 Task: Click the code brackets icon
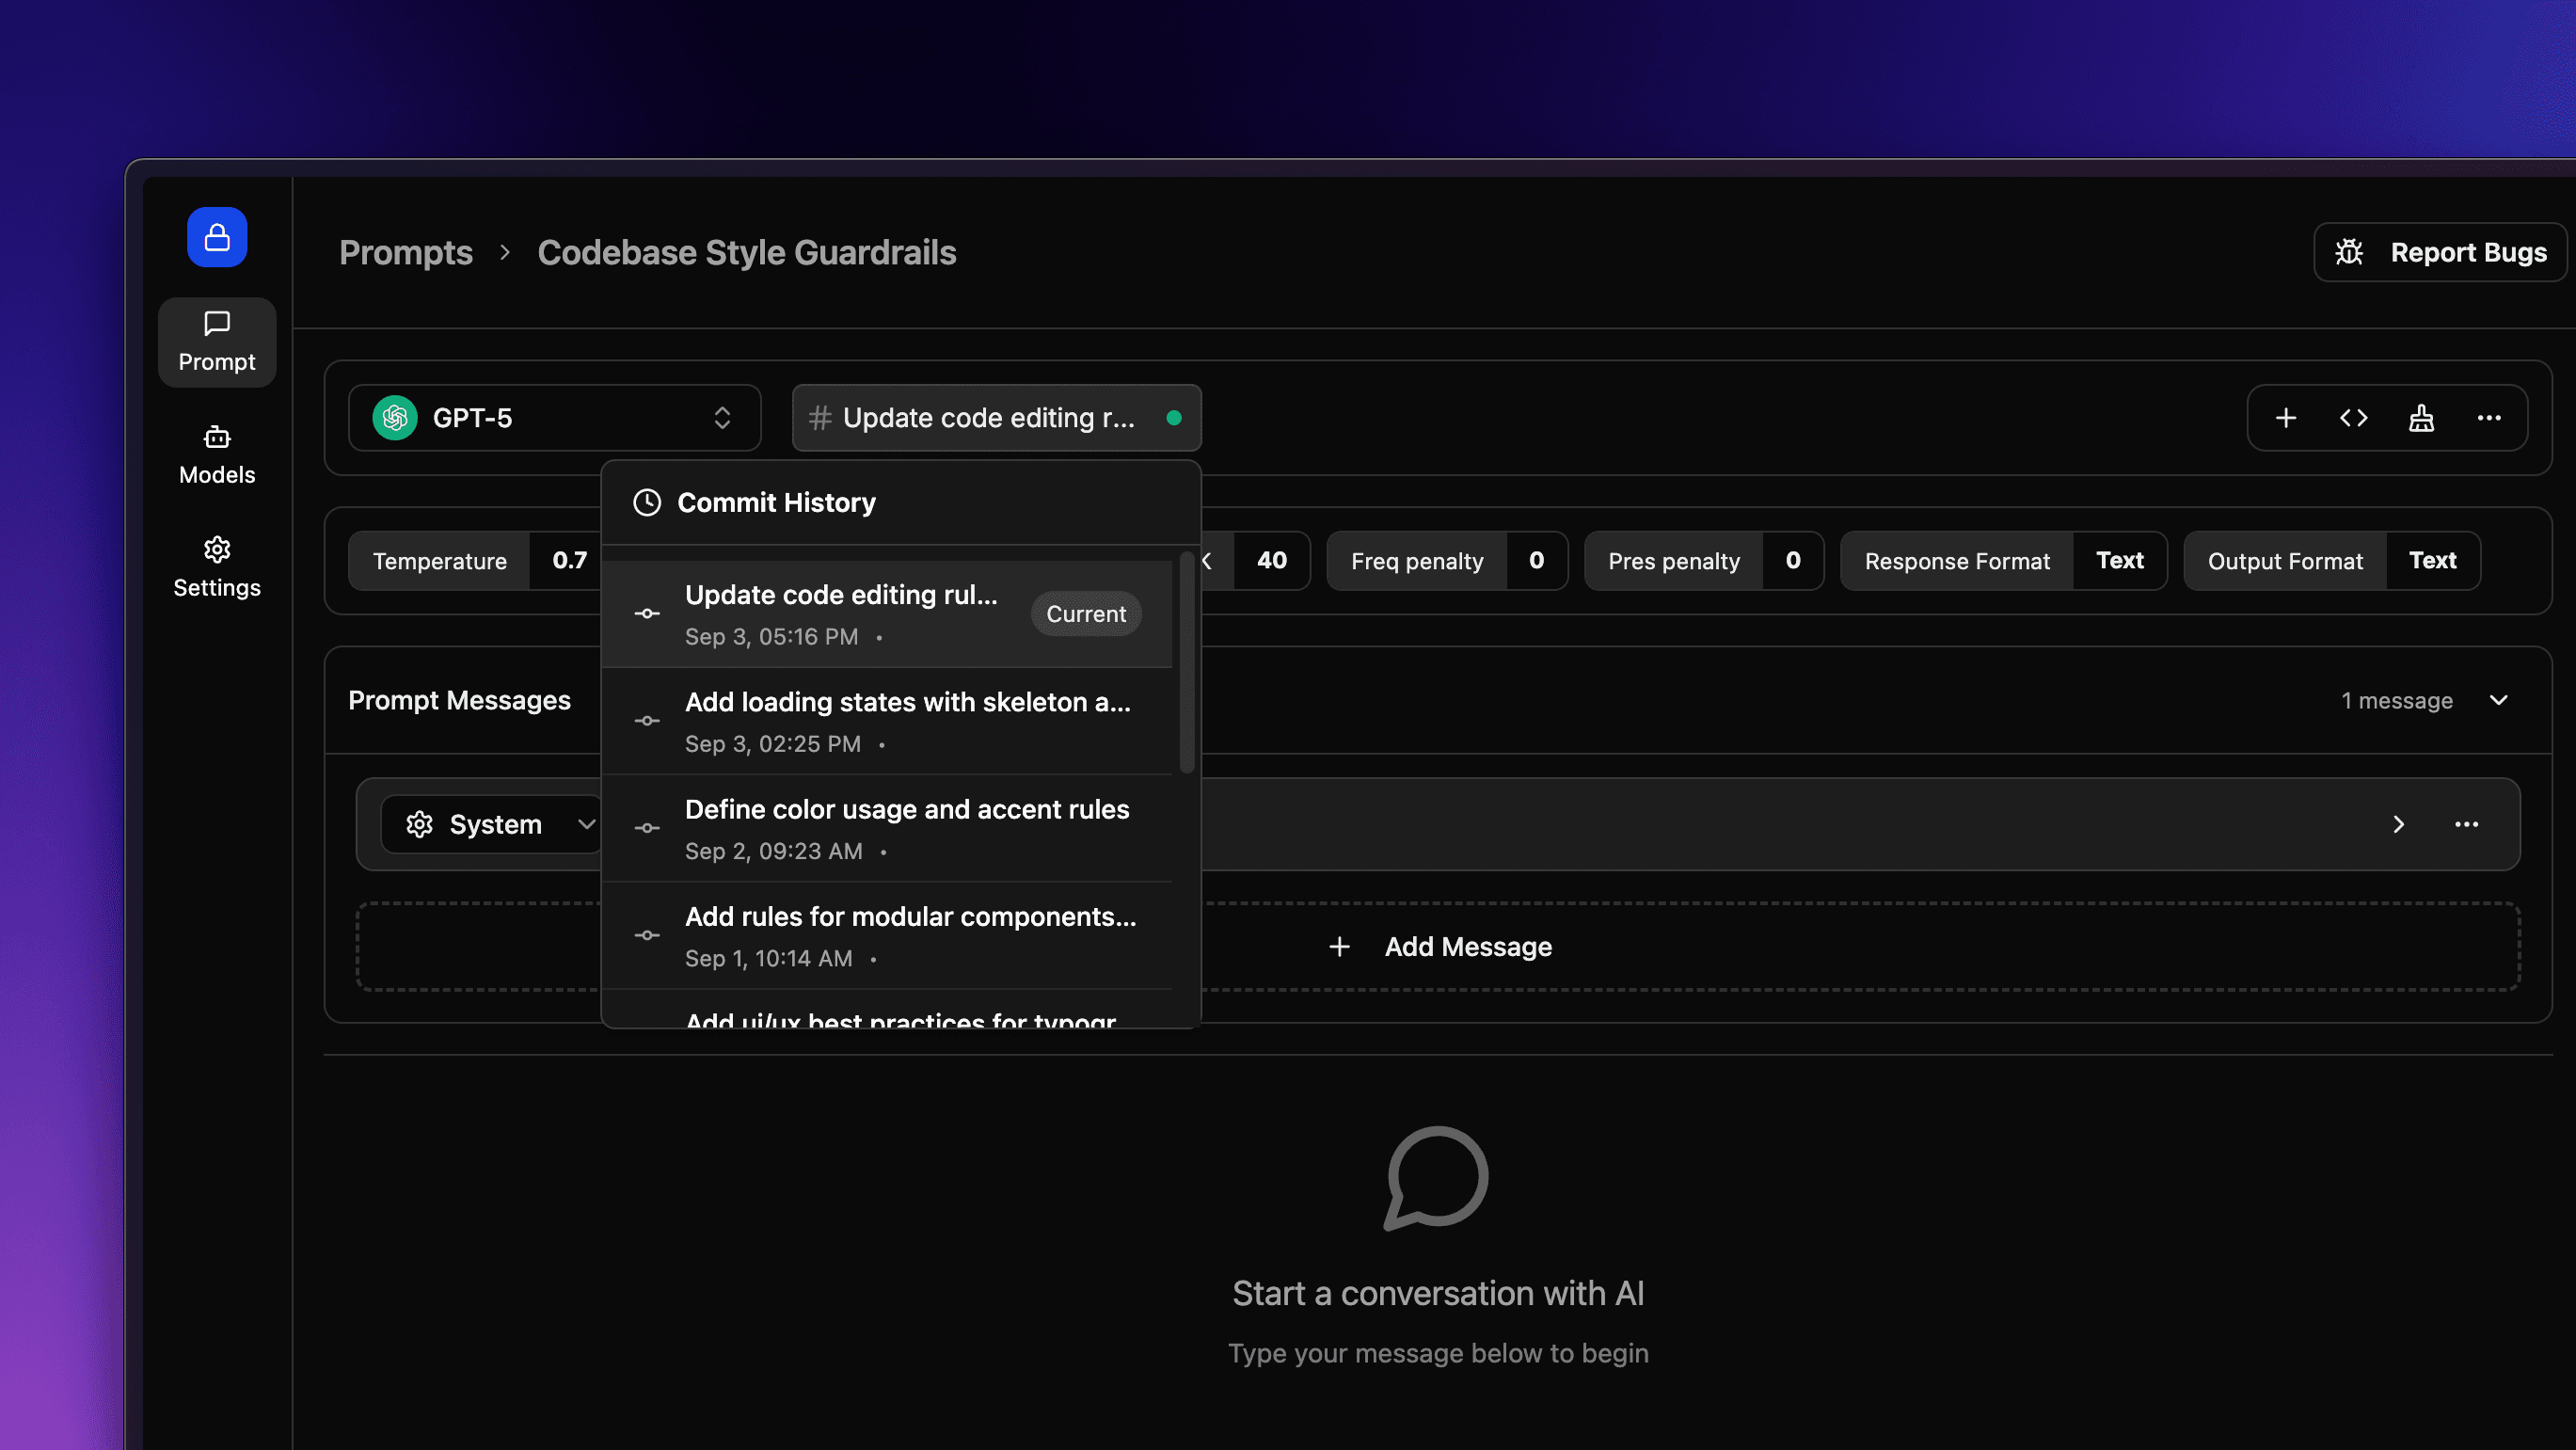point(2354,418)
